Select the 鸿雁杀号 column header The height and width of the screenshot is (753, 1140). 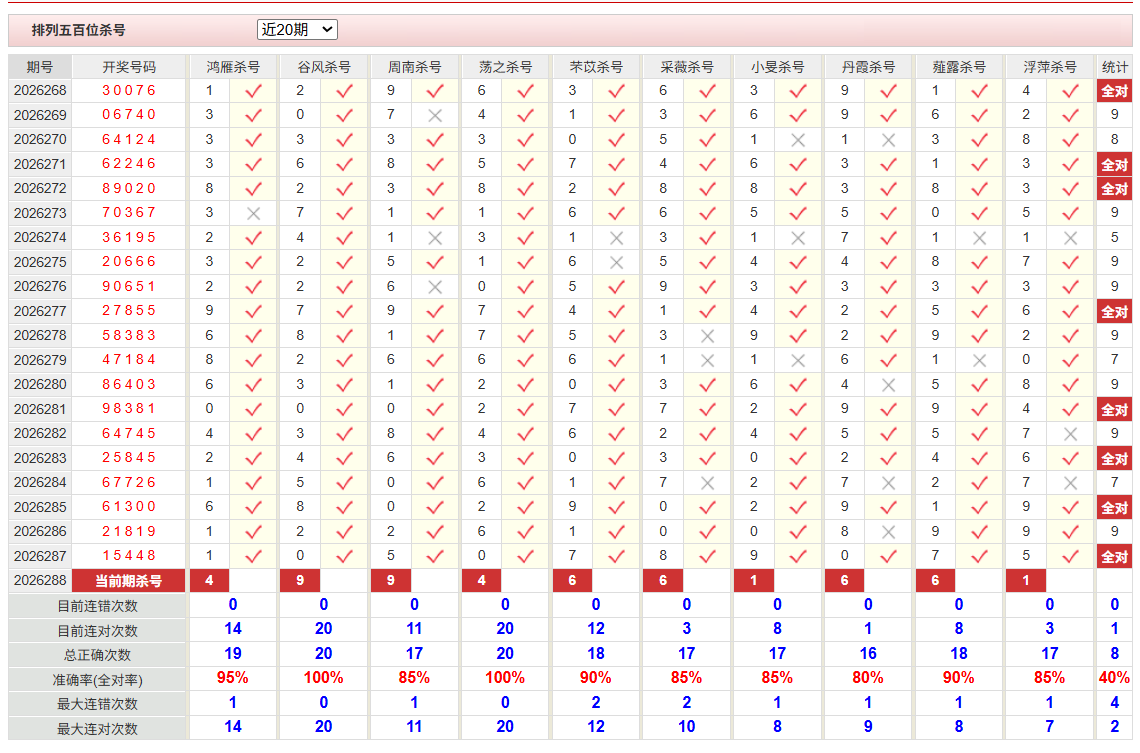pos(233,67)
